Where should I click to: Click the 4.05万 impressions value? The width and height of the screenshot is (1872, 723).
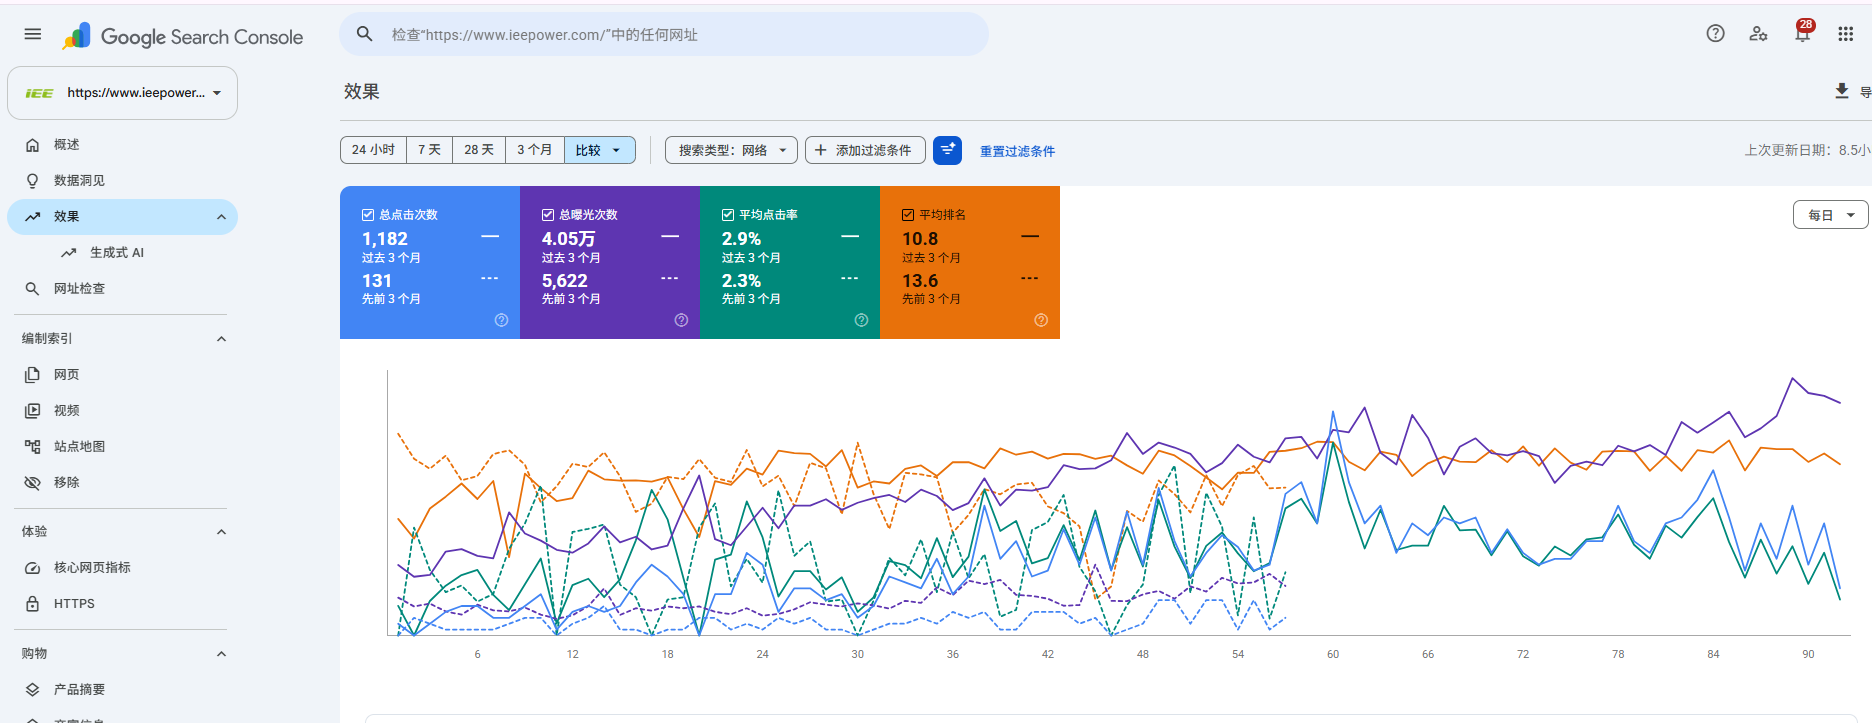pyautogui.click(x=568, y=239)
